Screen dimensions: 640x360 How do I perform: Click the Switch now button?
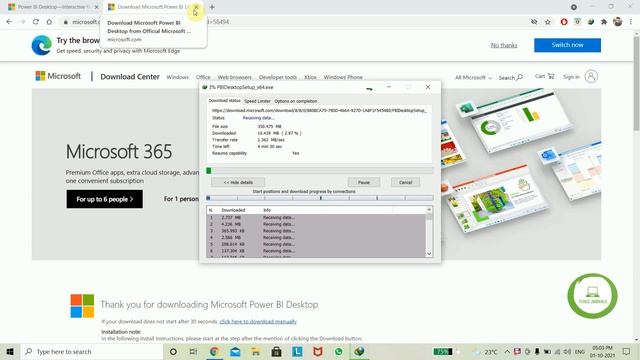(567, 45)
